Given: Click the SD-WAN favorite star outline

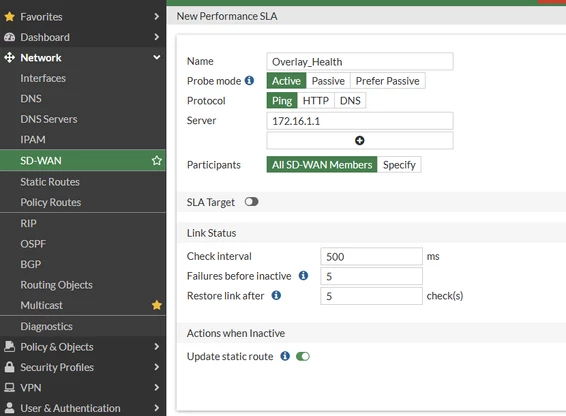Looking at the screenshot, I should (x=157, y=160).
